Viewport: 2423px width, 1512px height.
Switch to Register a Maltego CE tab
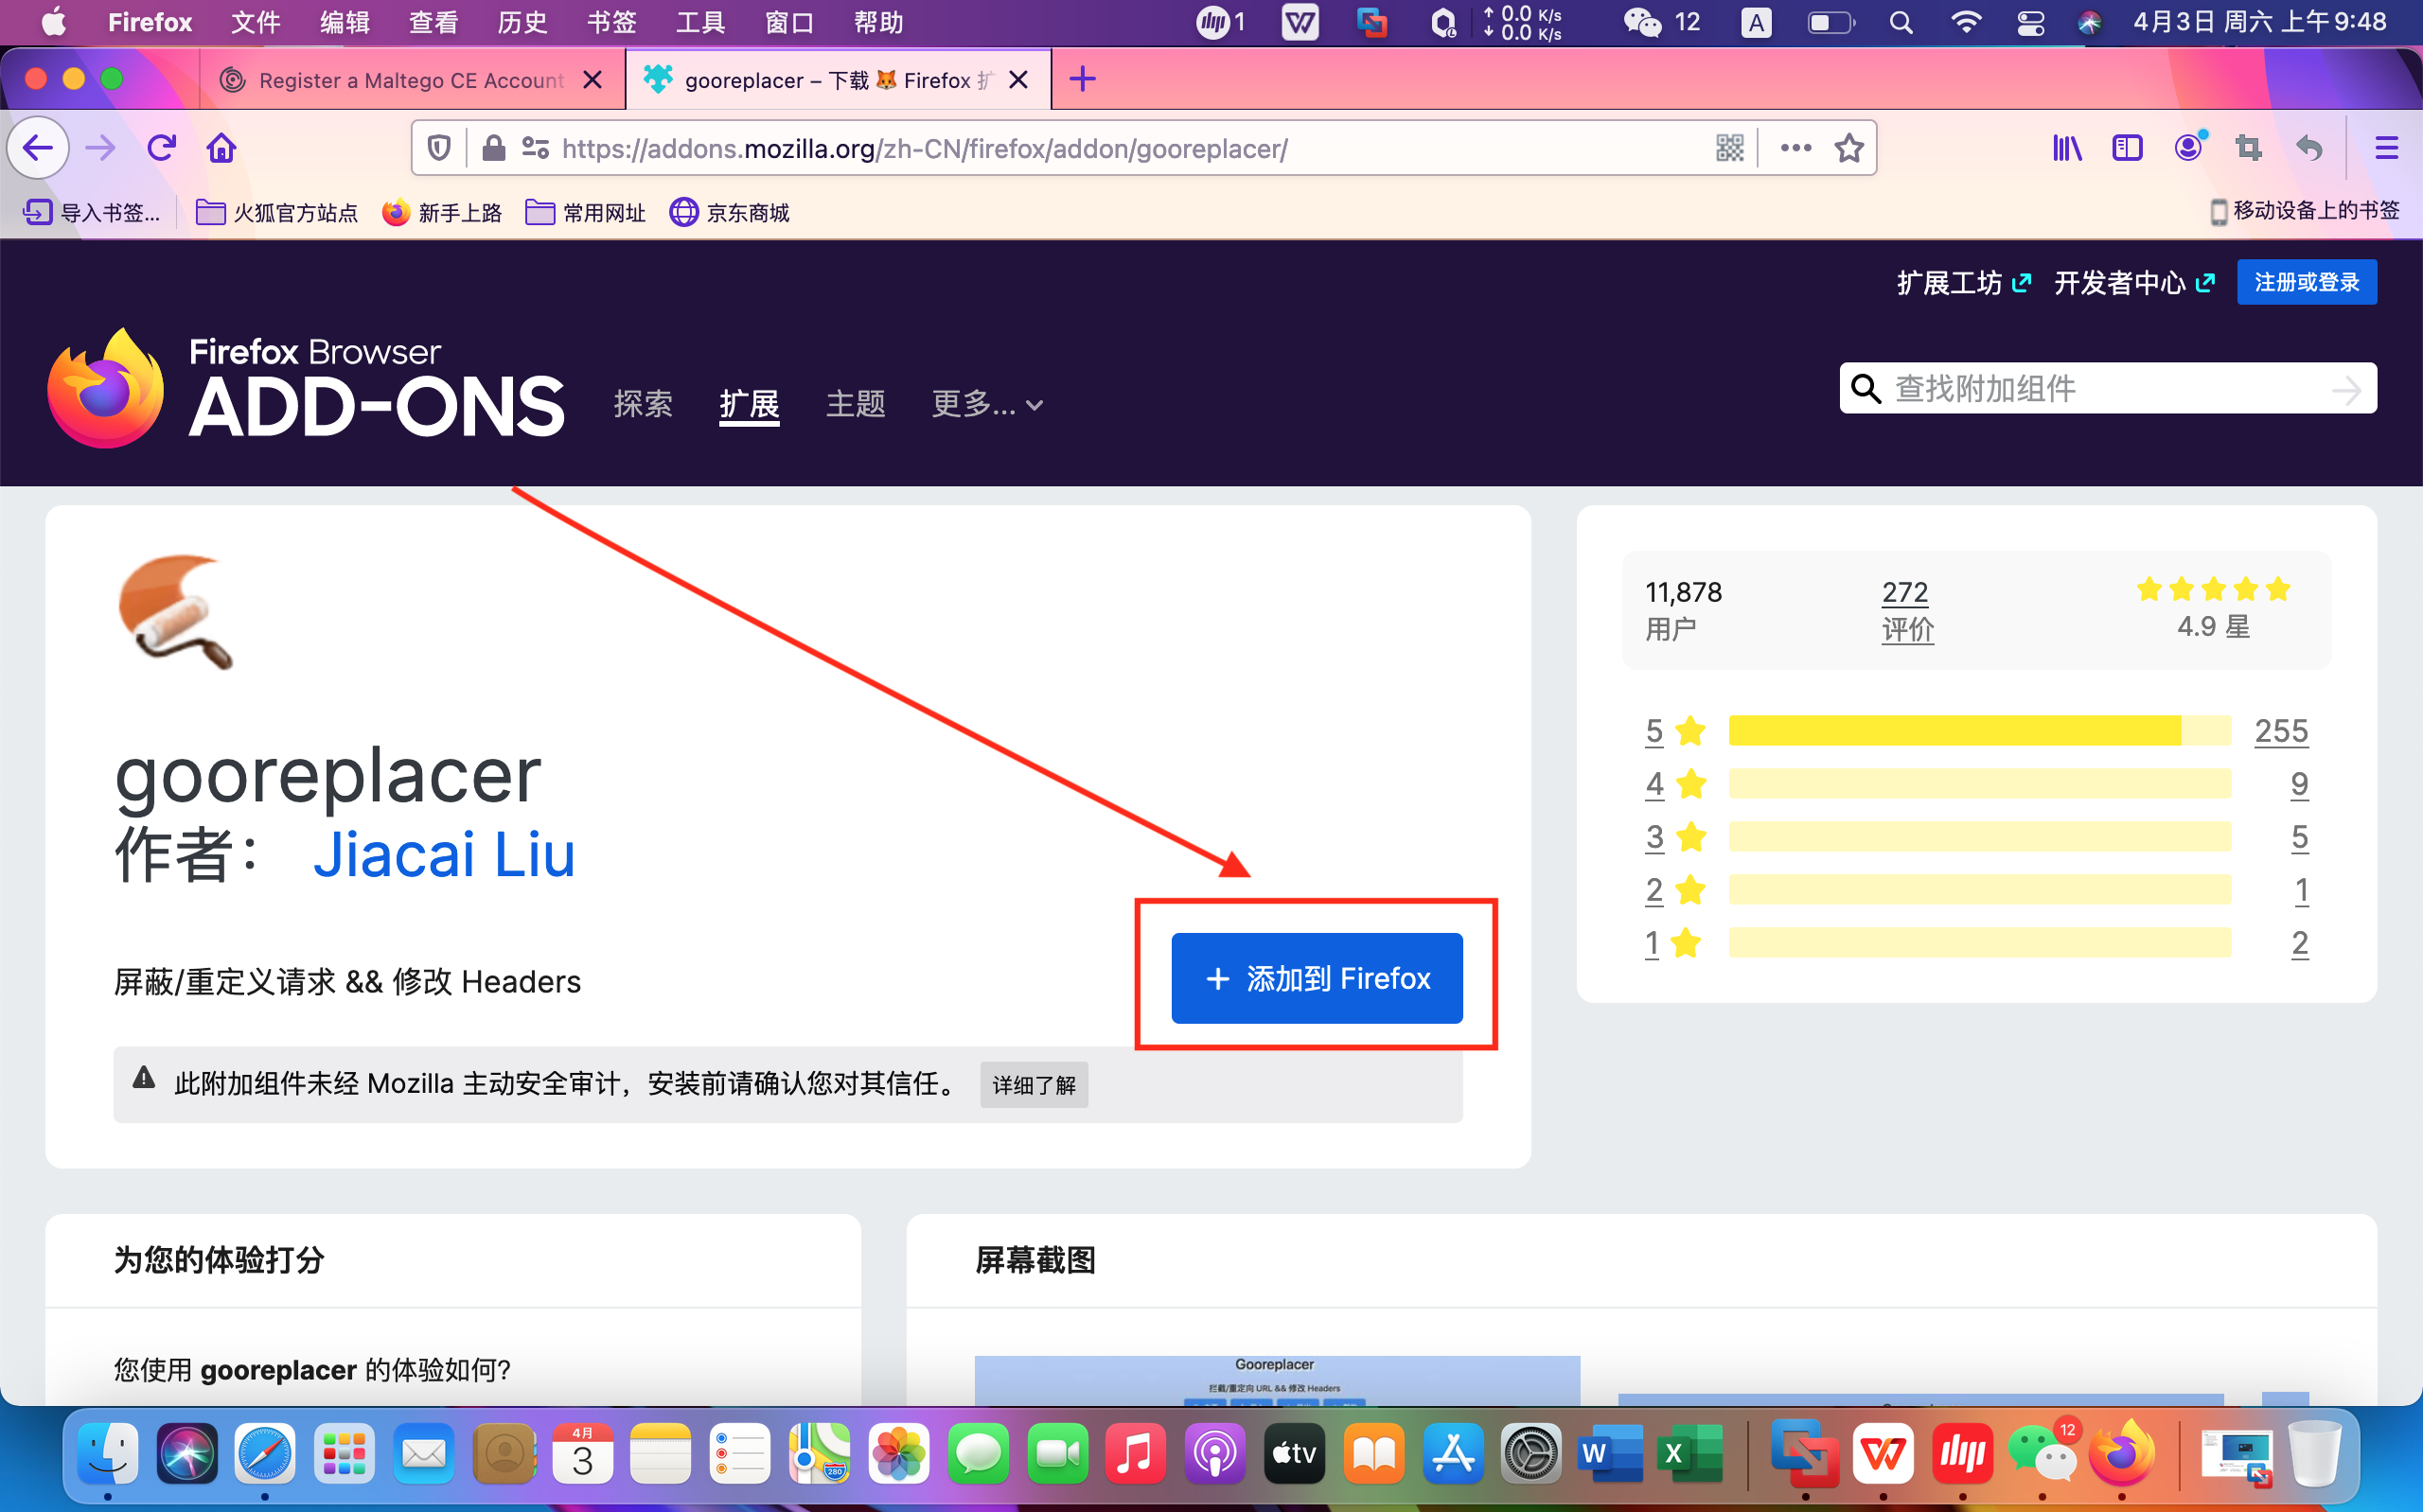pyautogui.click(x=410, y=80)
